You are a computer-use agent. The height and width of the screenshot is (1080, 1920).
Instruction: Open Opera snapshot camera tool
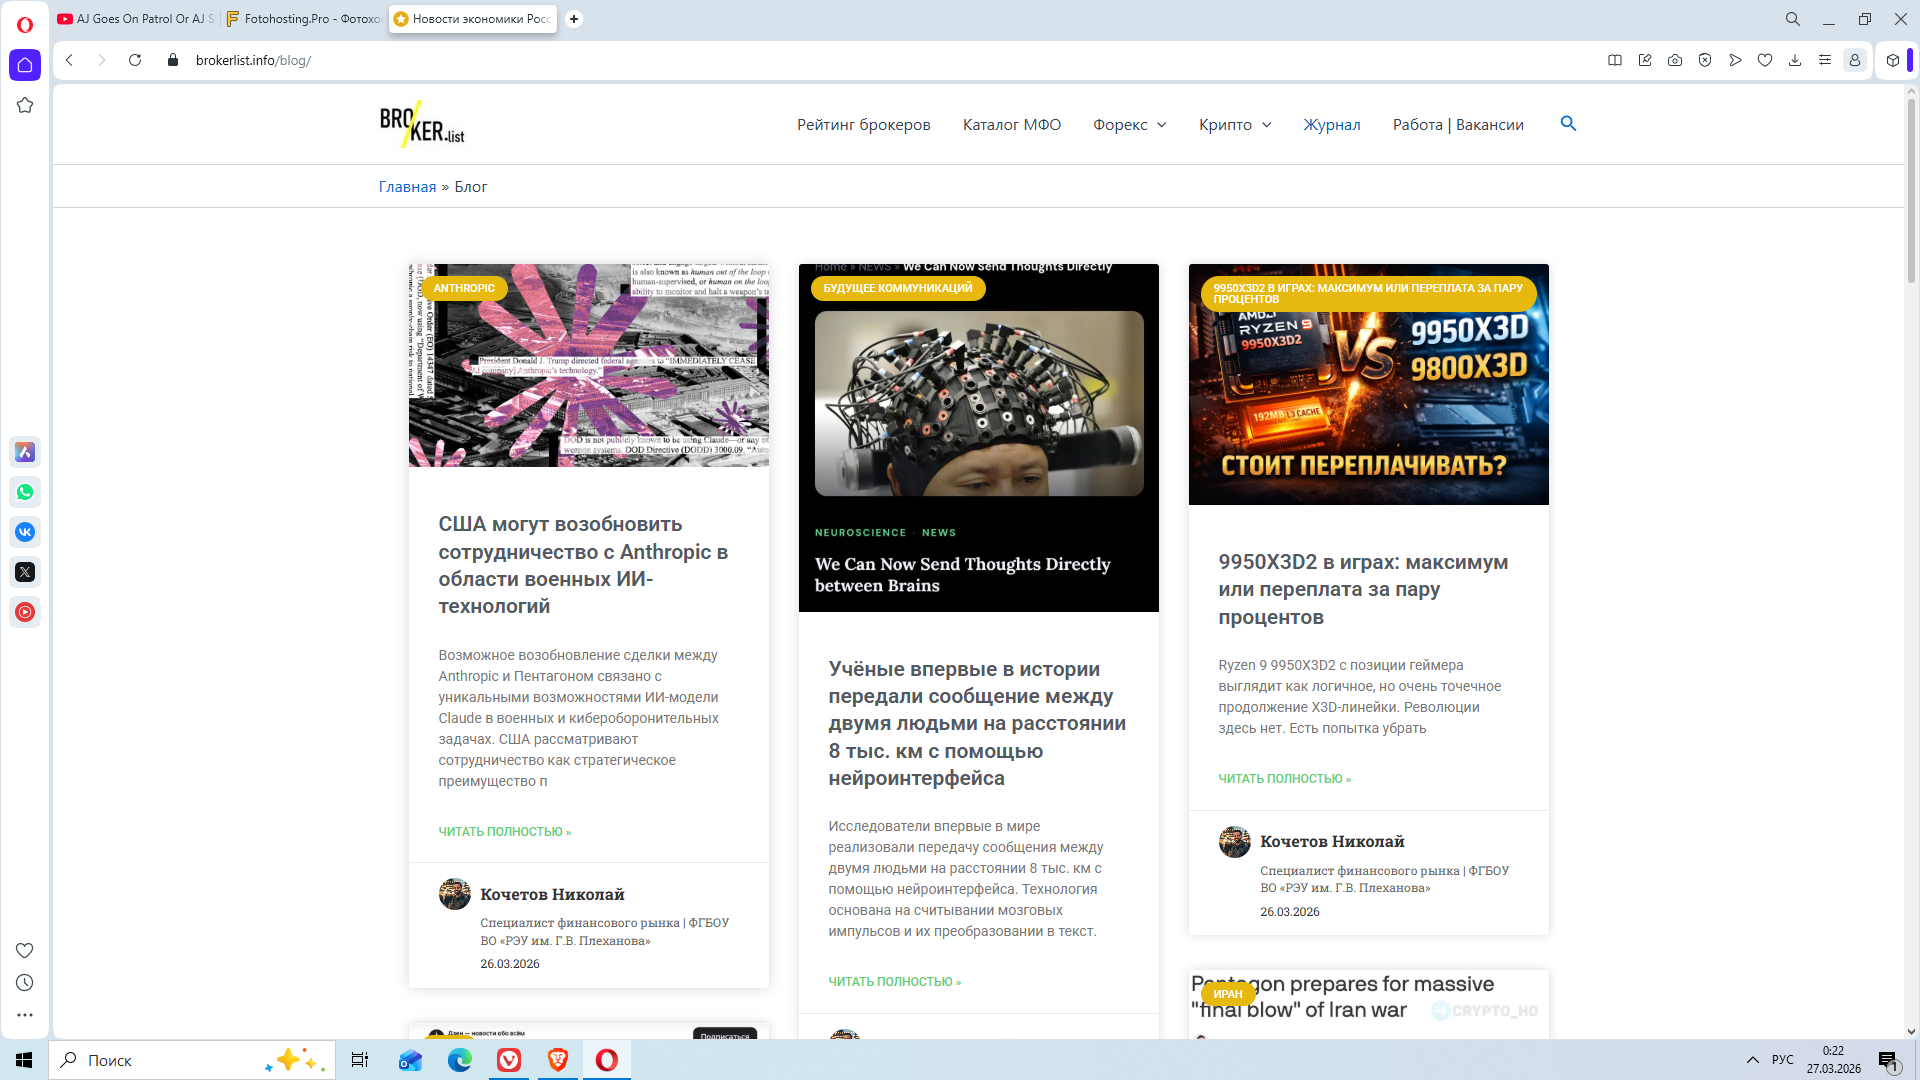1675,60
